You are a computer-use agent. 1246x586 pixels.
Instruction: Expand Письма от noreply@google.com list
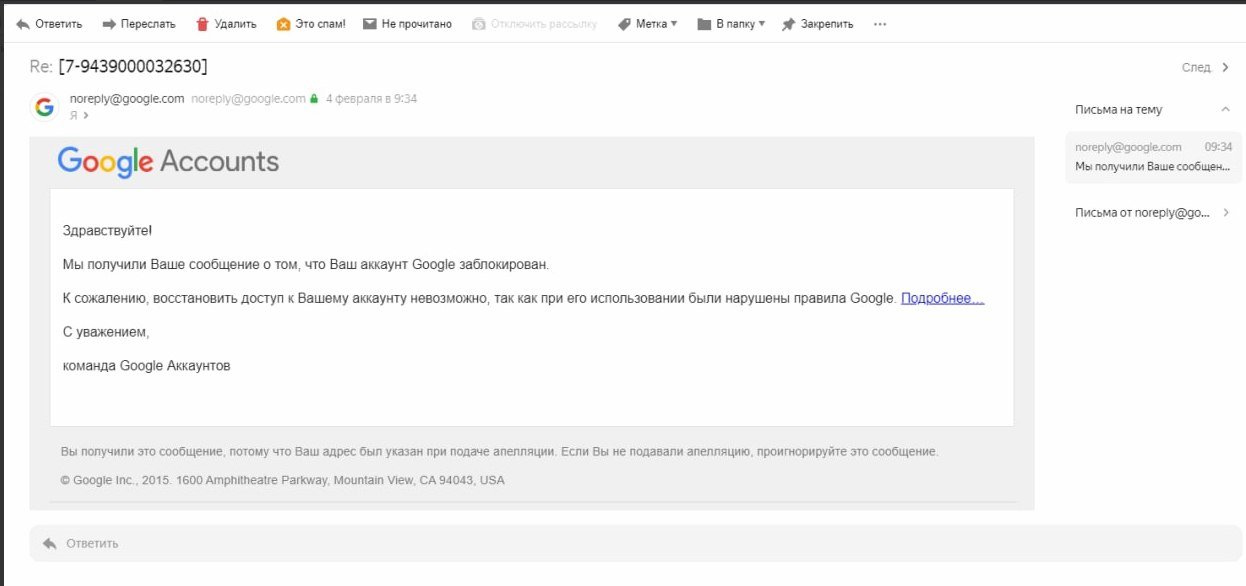pos(1225,213)
